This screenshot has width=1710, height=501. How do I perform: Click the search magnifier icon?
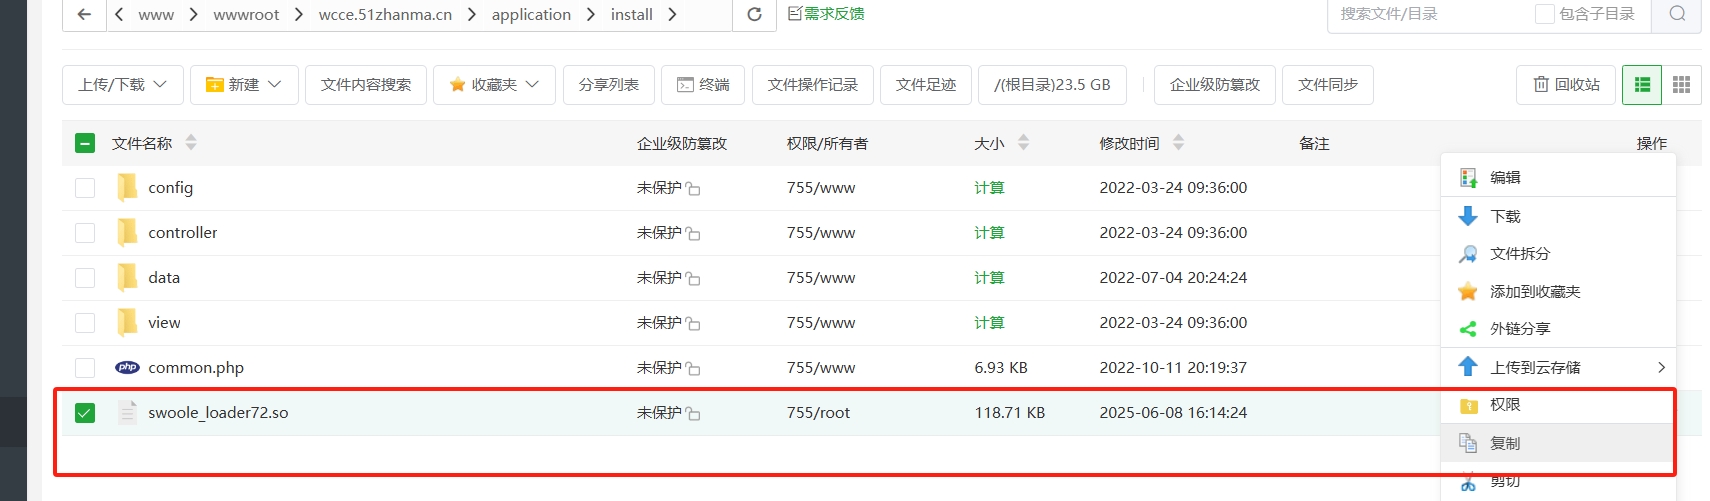[1677, 14]
